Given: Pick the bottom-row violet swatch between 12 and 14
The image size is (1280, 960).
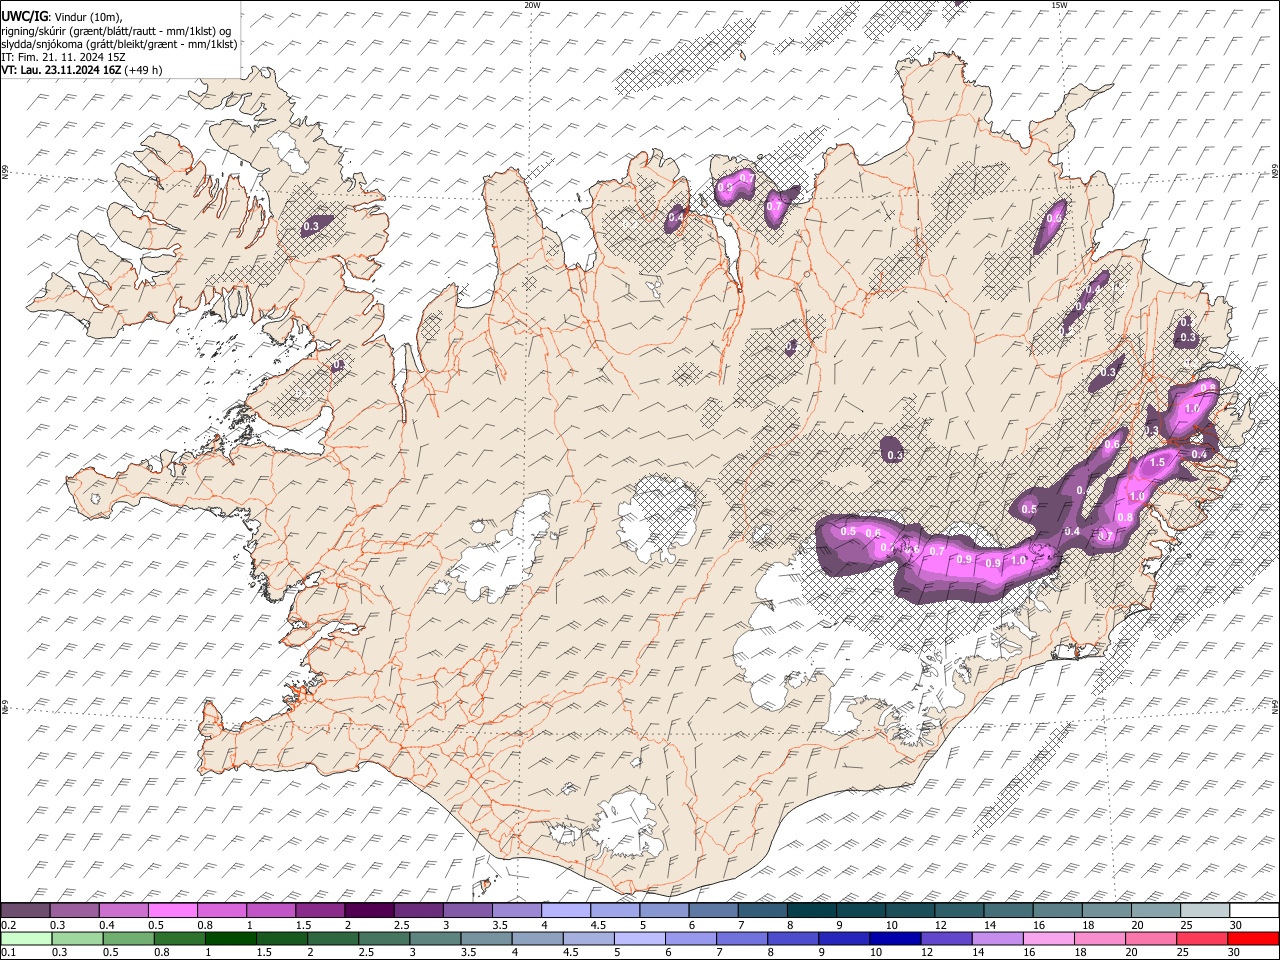Looking at the screenshot, I should pos(945,939).
